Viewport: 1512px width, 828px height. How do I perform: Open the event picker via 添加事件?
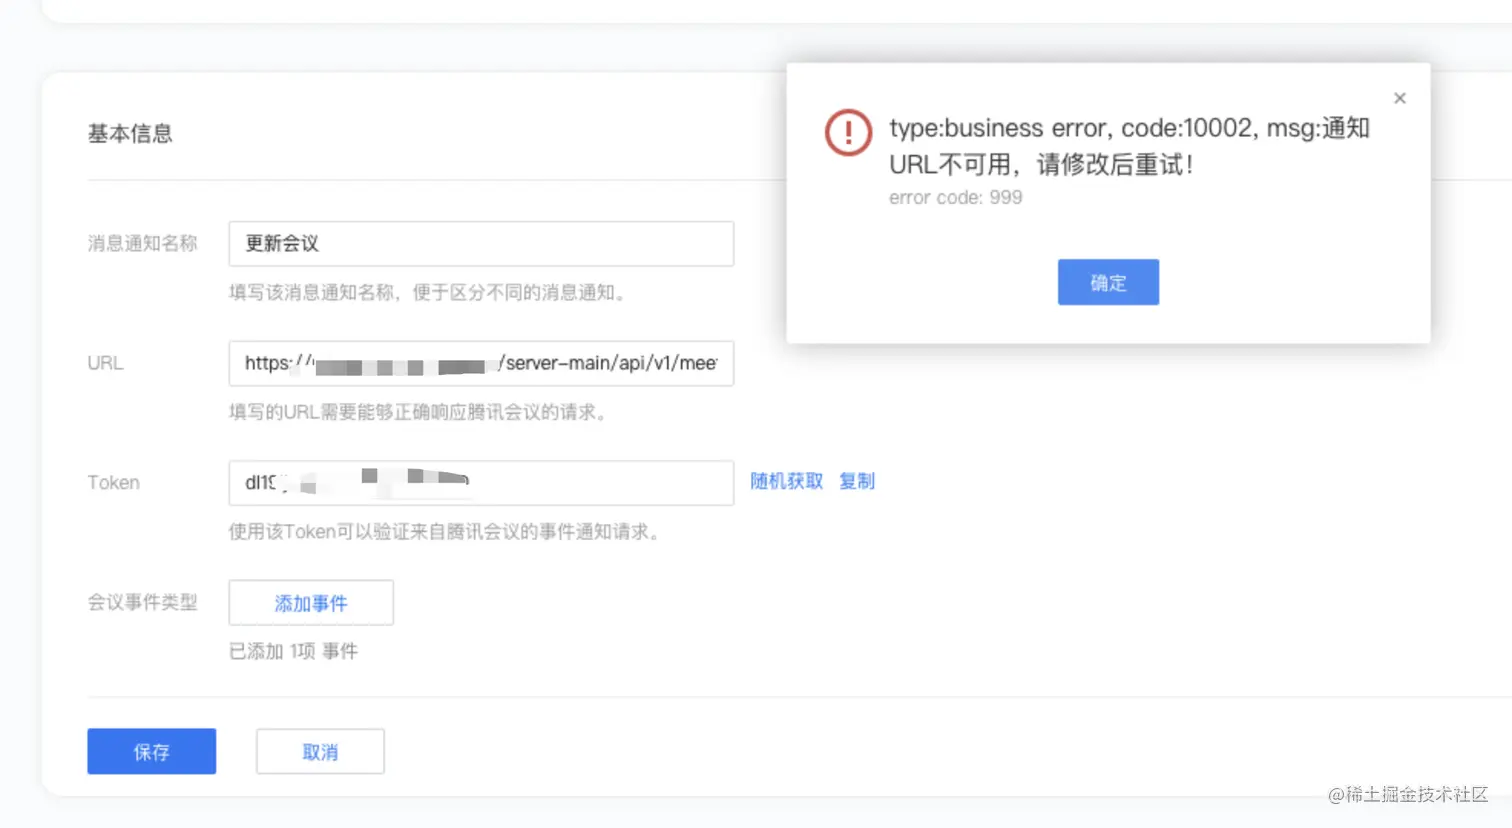pyautogui.click(x=310, y=602)
